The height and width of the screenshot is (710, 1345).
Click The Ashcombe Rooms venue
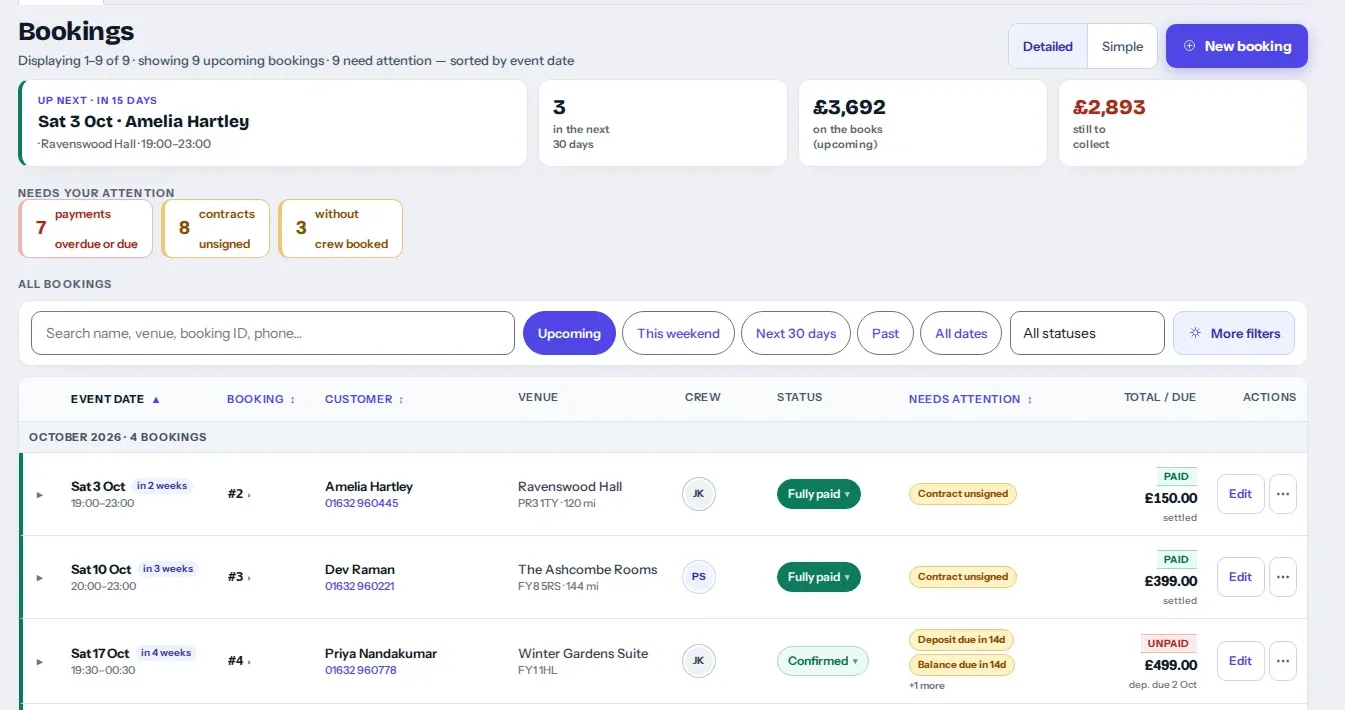click(588, 570)
